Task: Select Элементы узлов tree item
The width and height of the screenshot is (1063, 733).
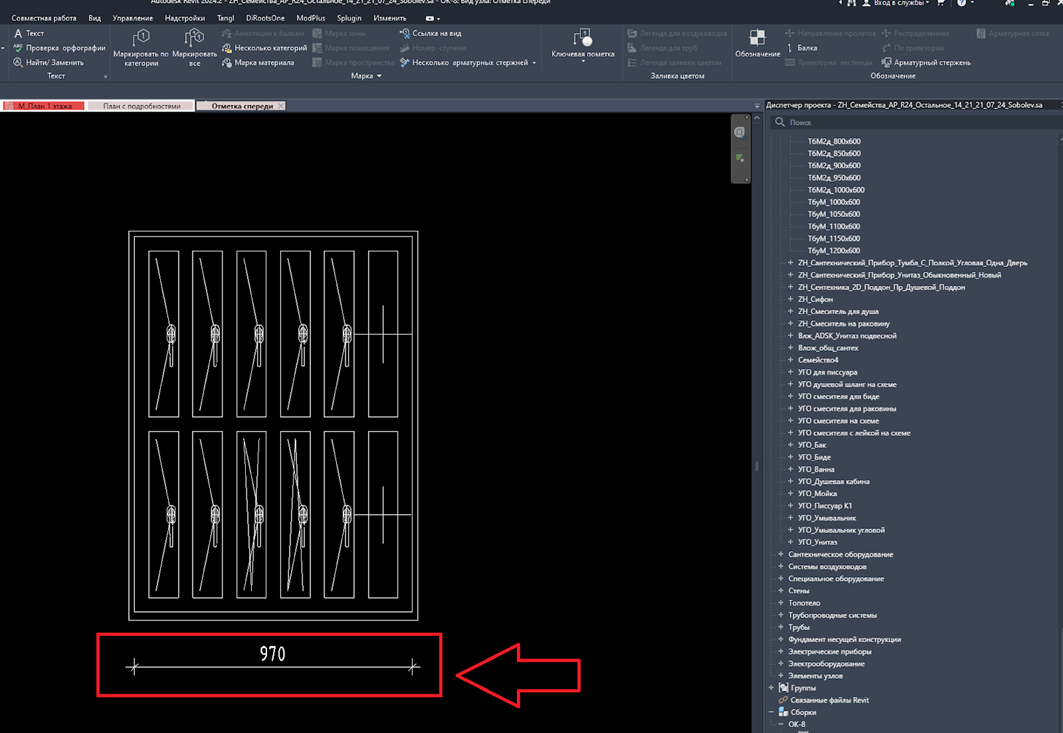Action: coord(816,675)
